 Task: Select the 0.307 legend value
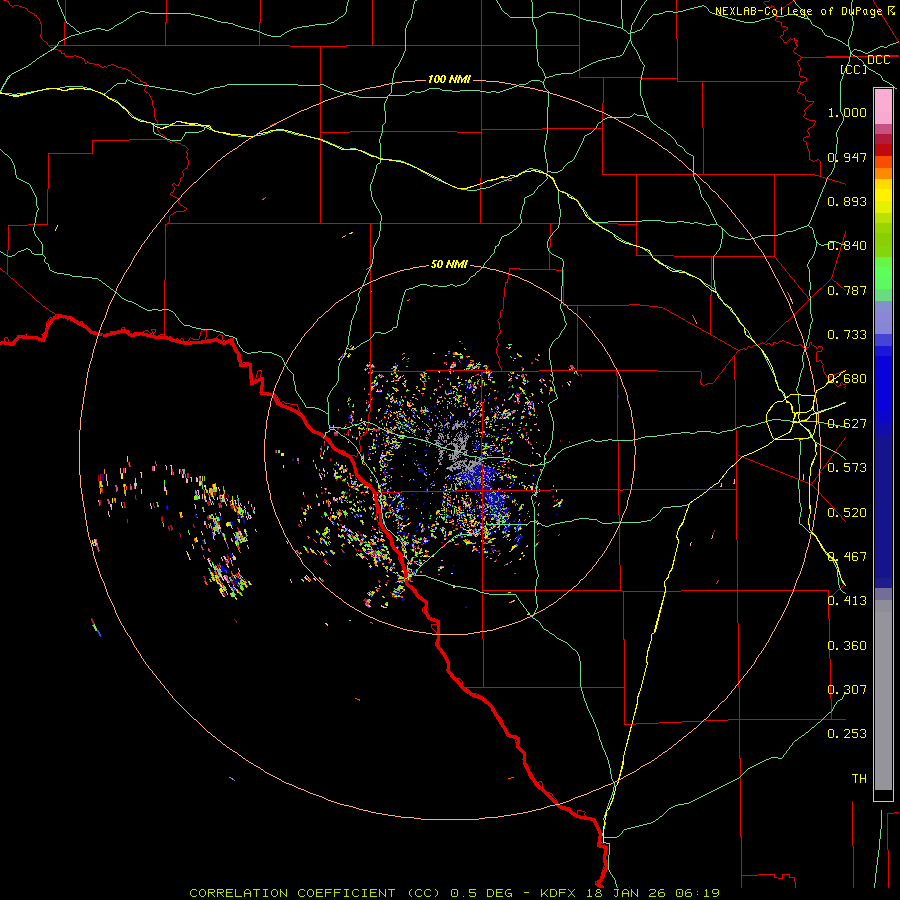click(847, 690)
